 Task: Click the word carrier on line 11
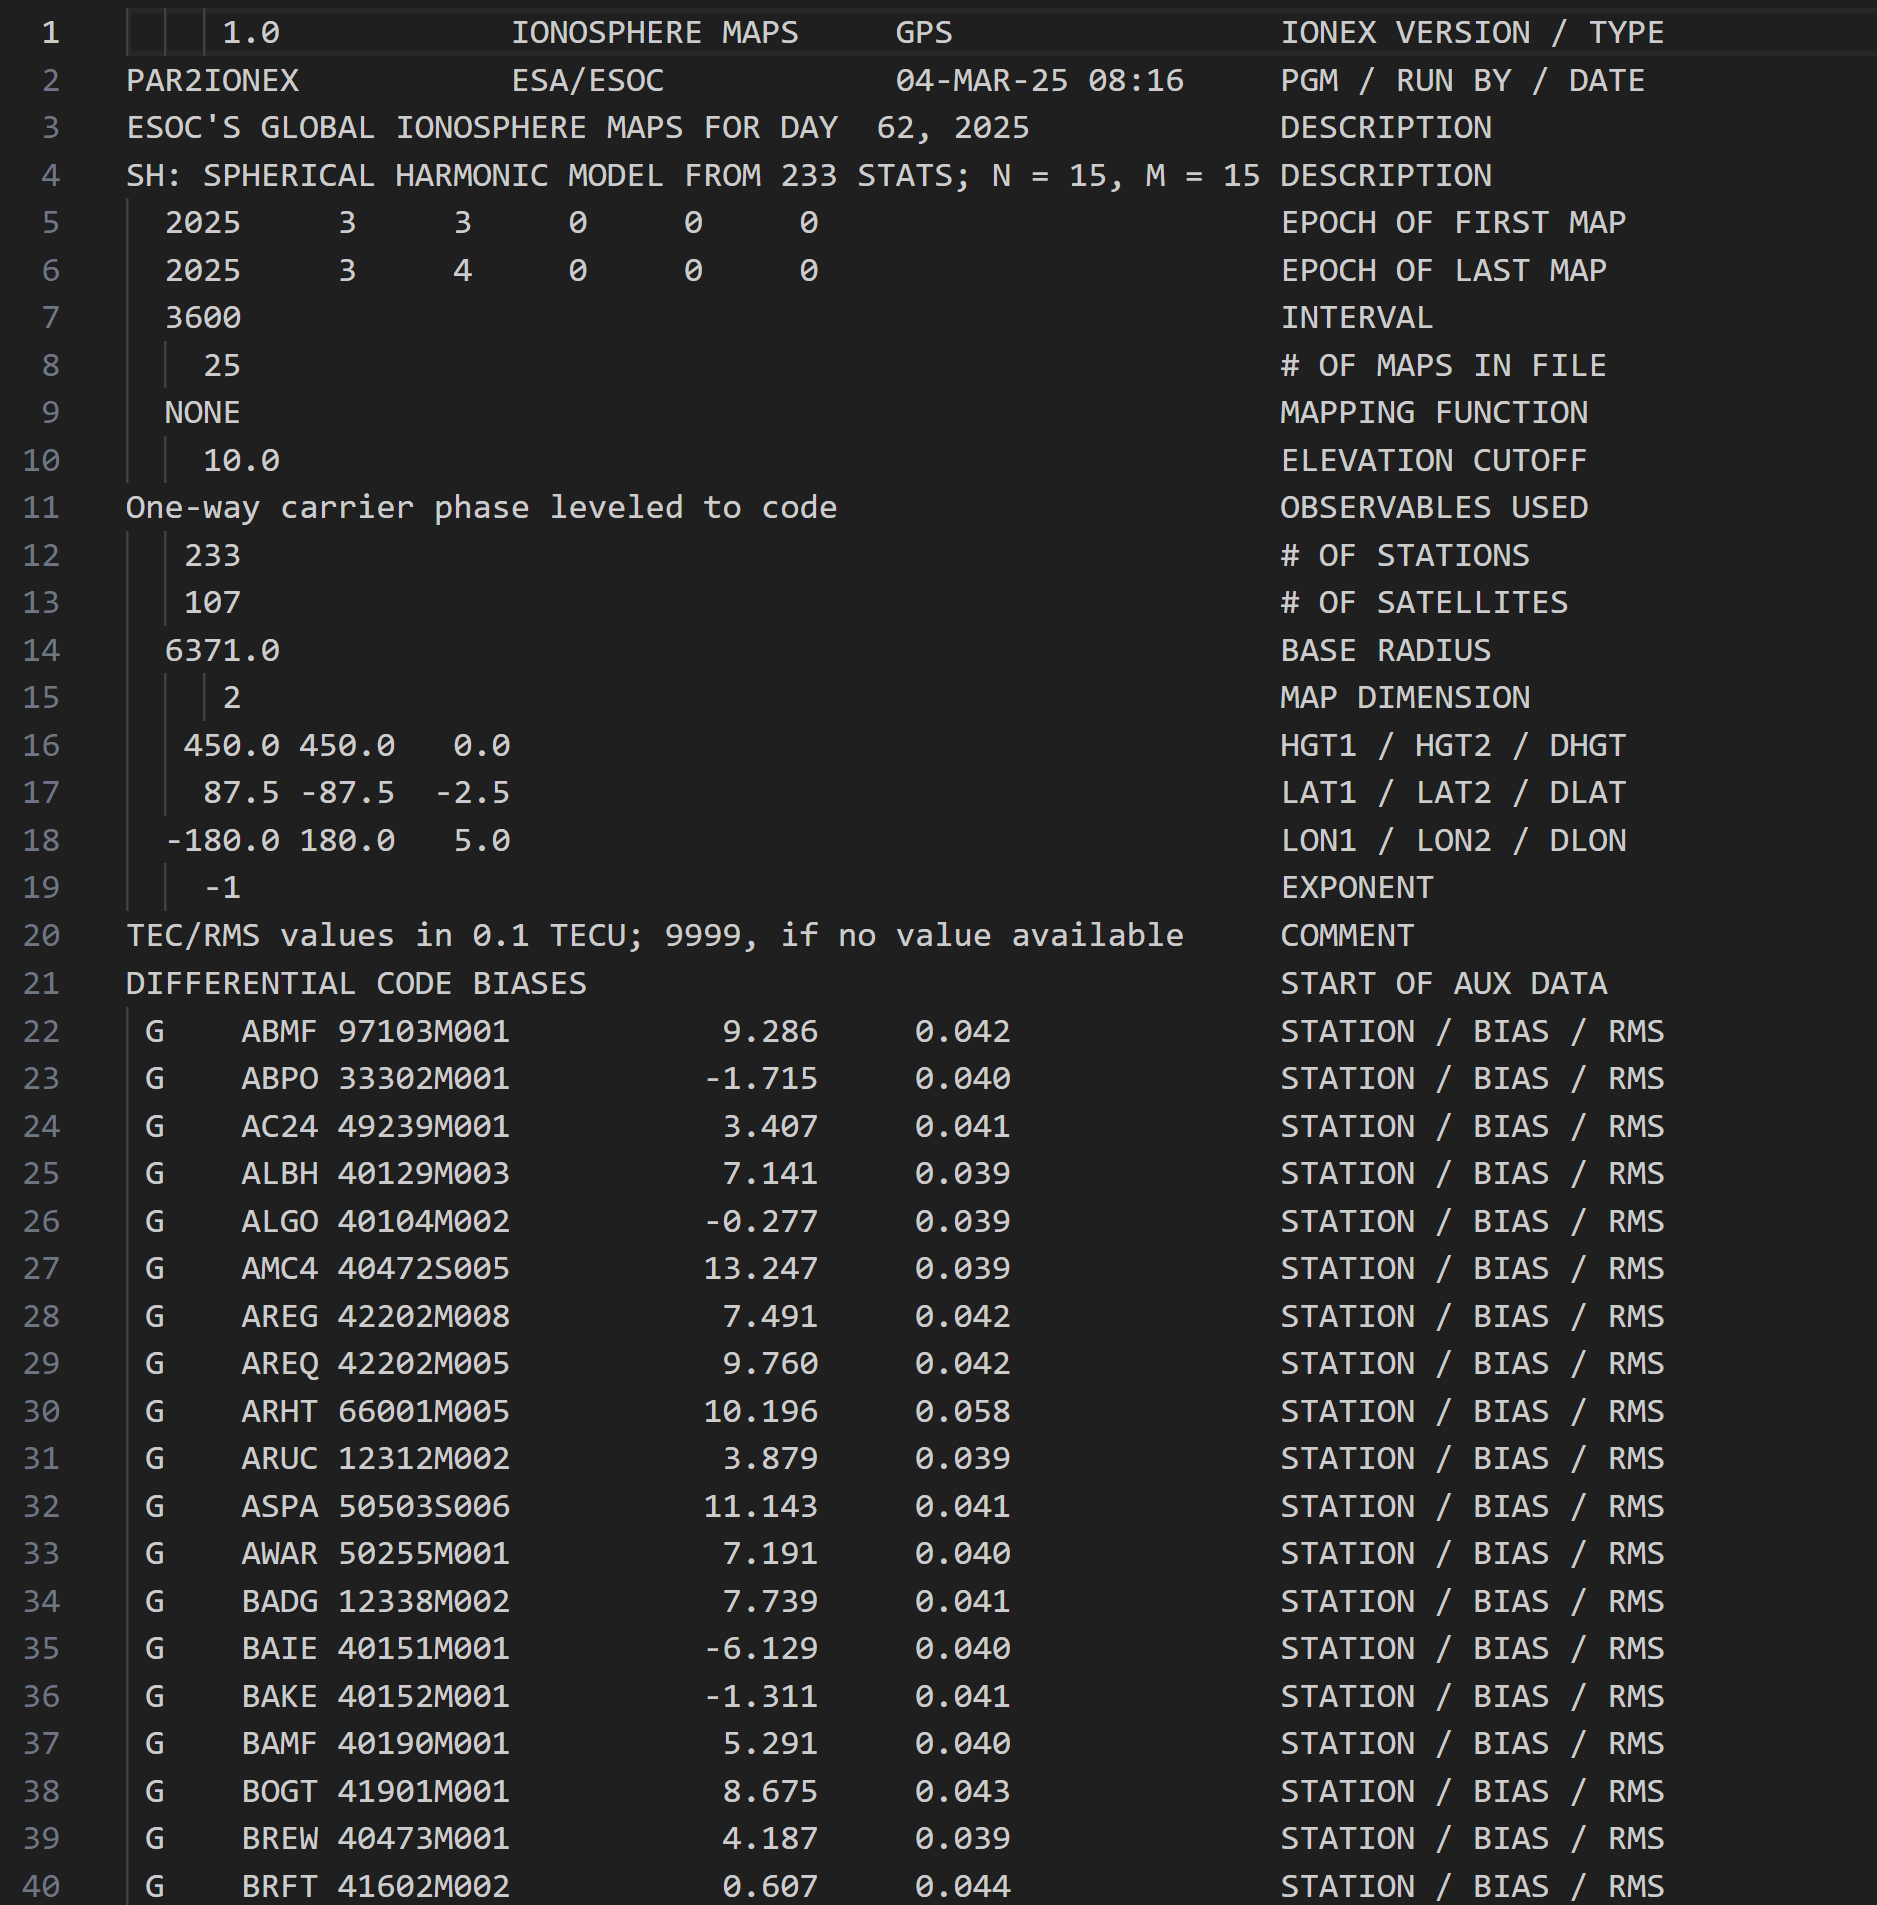pyautogui.click(x=346, y=507)
